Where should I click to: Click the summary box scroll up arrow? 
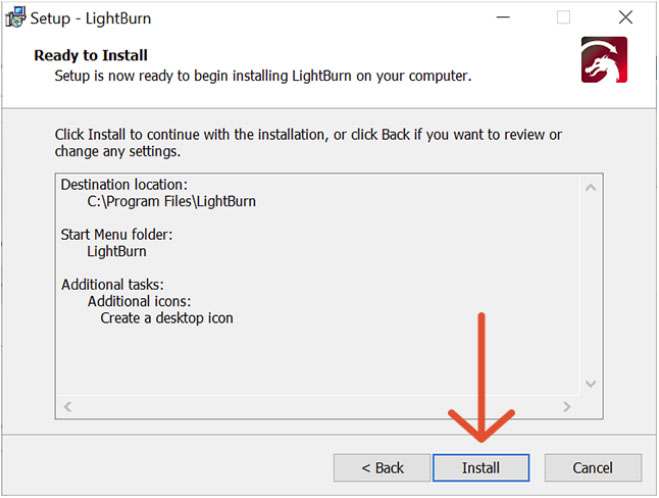[590, 187]
